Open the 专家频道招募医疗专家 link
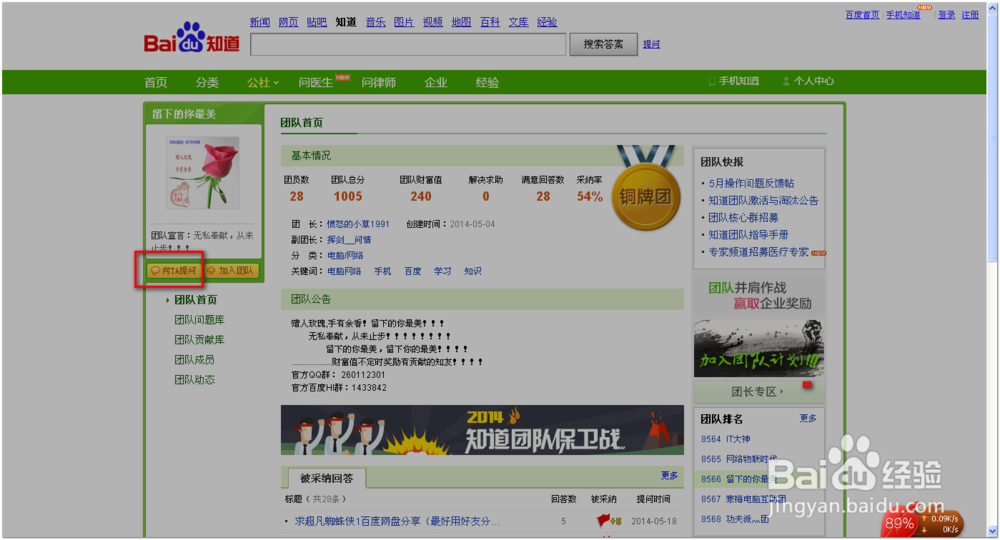 coord(758,252)
